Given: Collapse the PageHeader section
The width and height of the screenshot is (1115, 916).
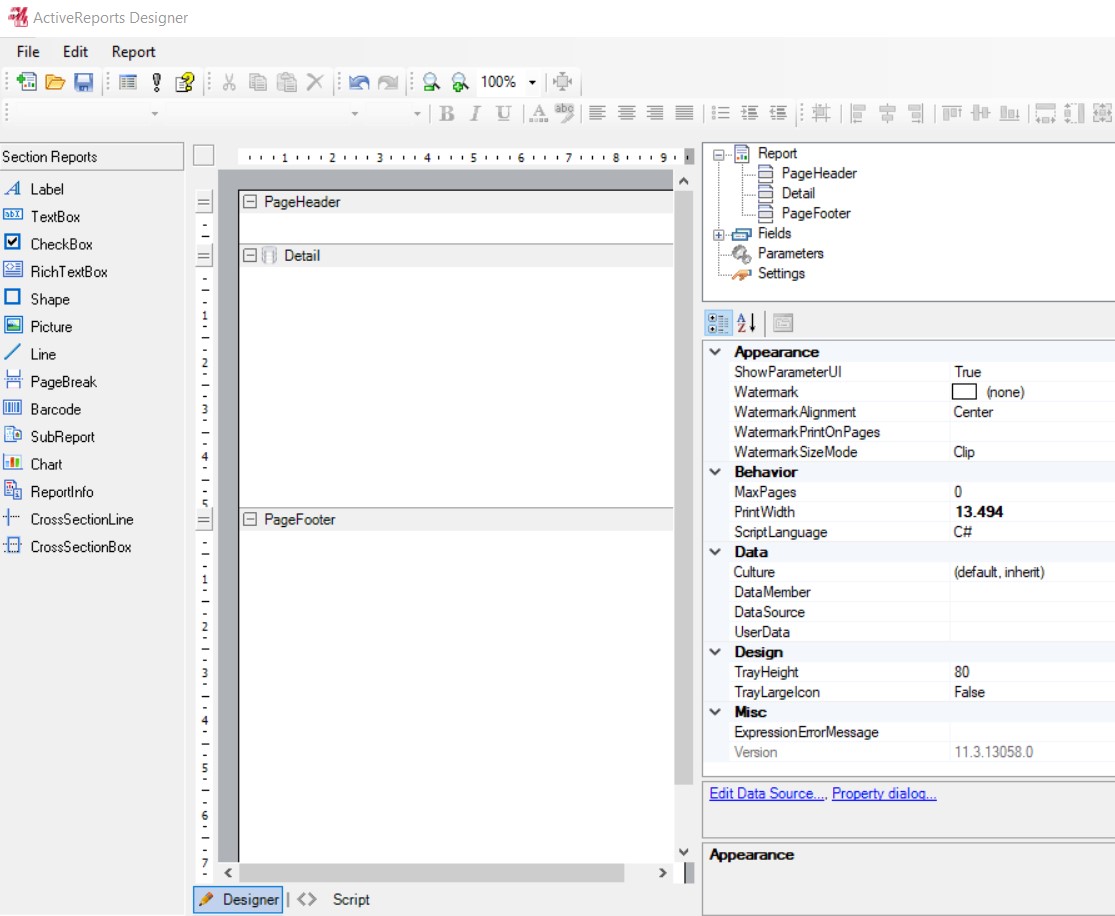Looking at the screenshot, I should (250, 202).
